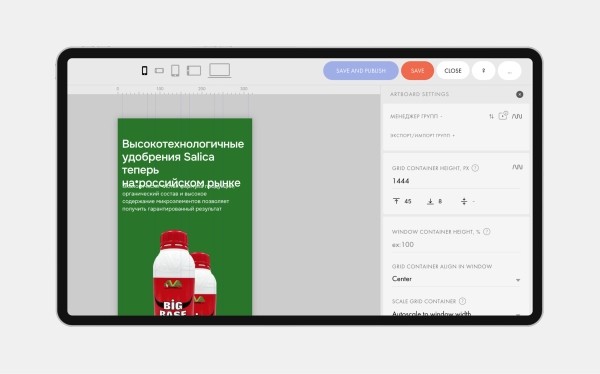
Task: Open help for Scale Grid Container
Action: click(x=462, y=301)
